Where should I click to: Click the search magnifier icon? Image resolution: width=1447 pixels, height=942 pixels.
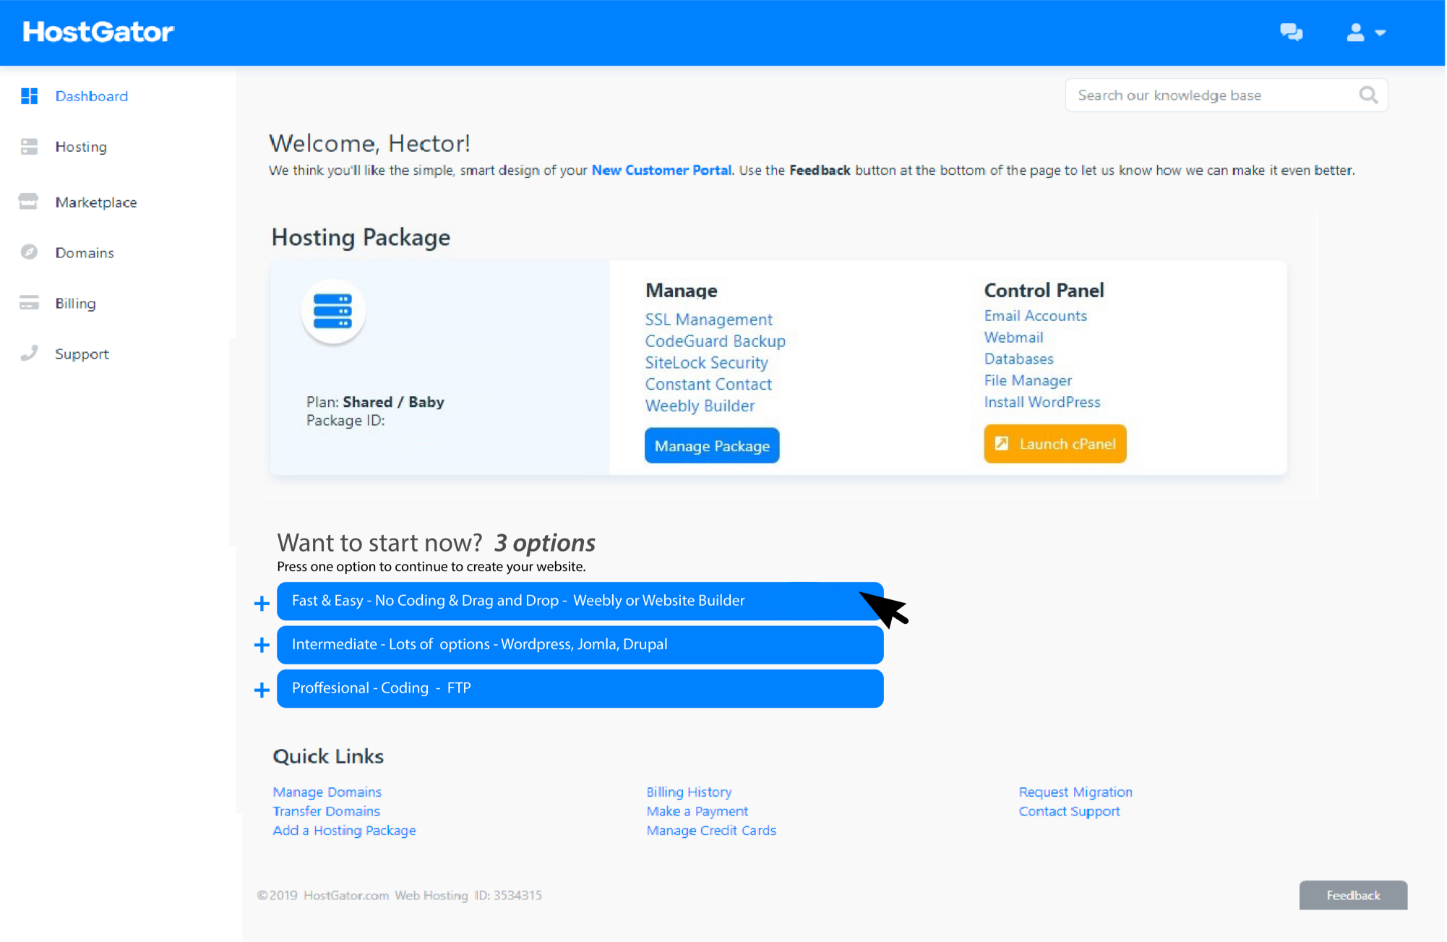pyautogui.click(x=1368, y=95)
